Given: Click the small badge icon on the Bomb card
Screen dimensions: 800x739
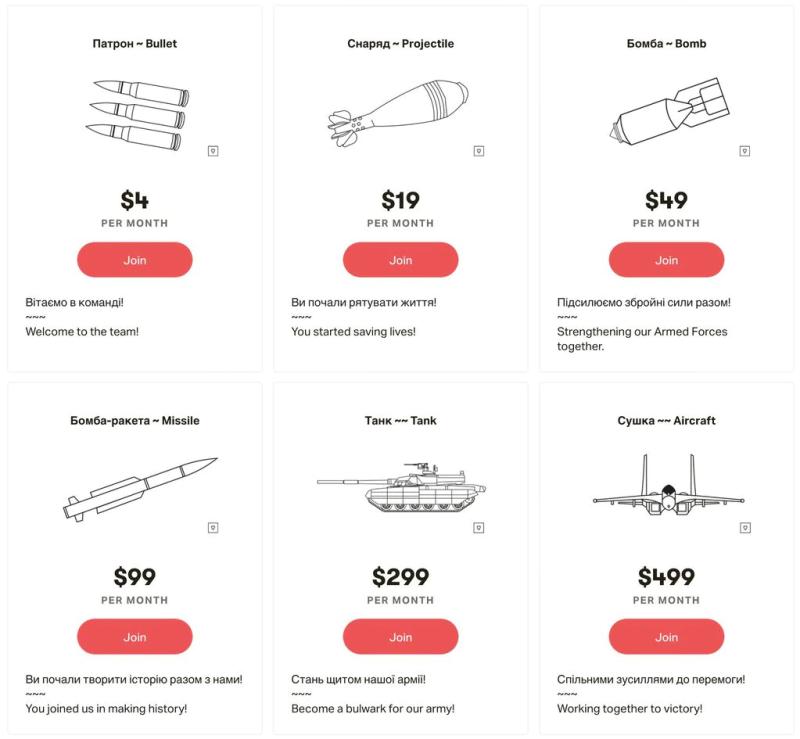Looking at the screenshot, I should [745, 151].
